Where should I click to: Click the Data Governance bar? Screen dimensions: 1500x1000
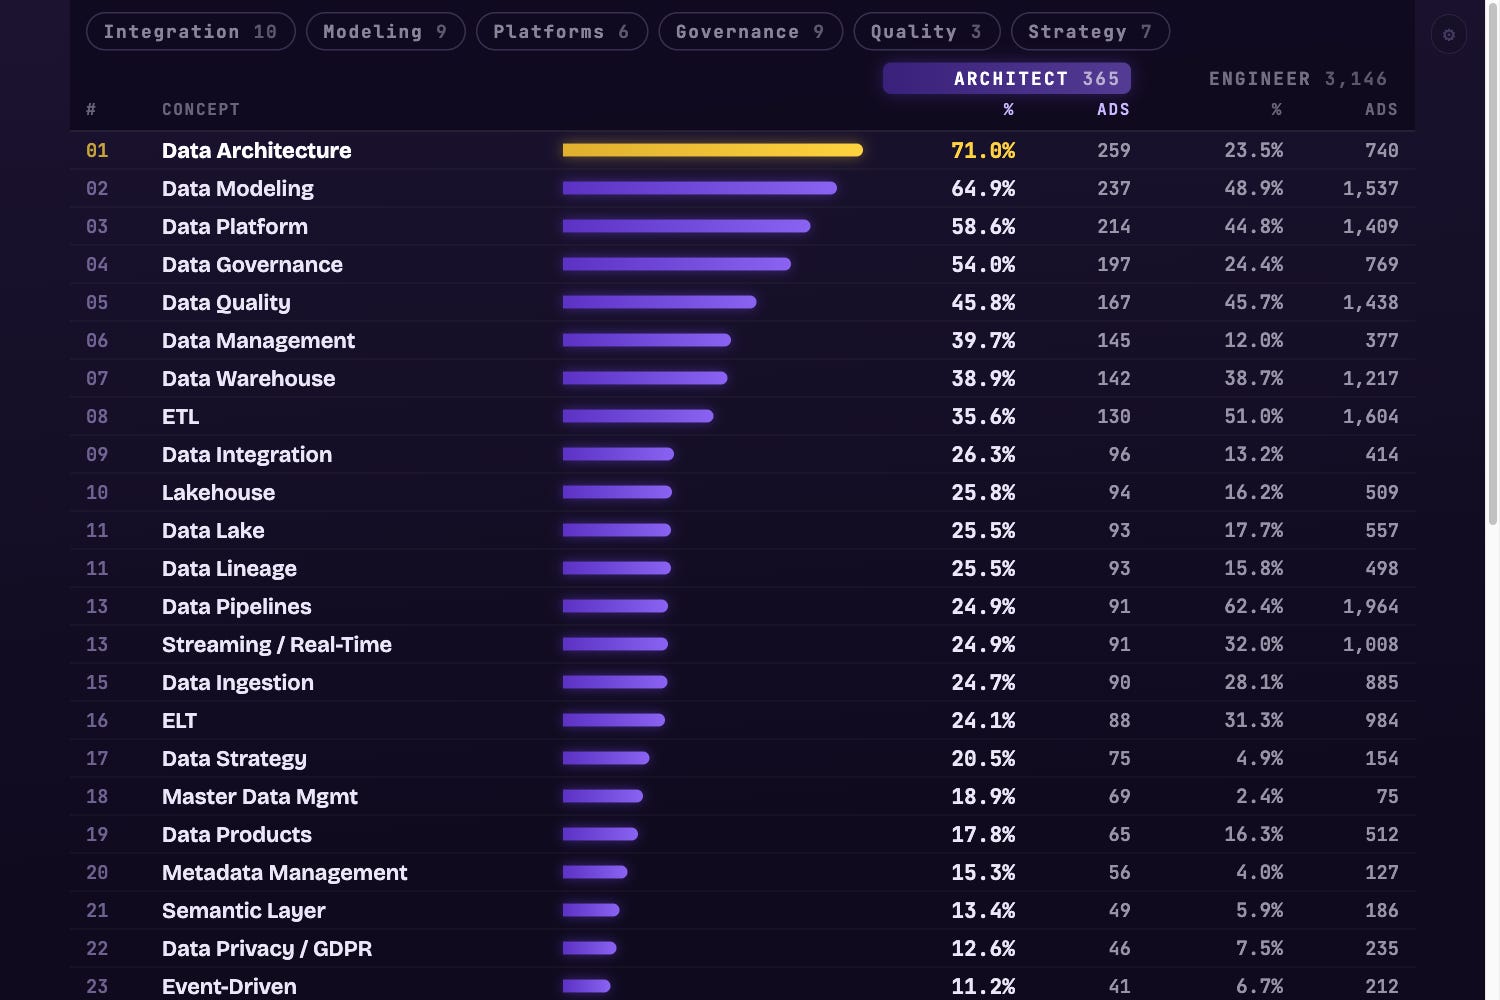coord(676,264)
